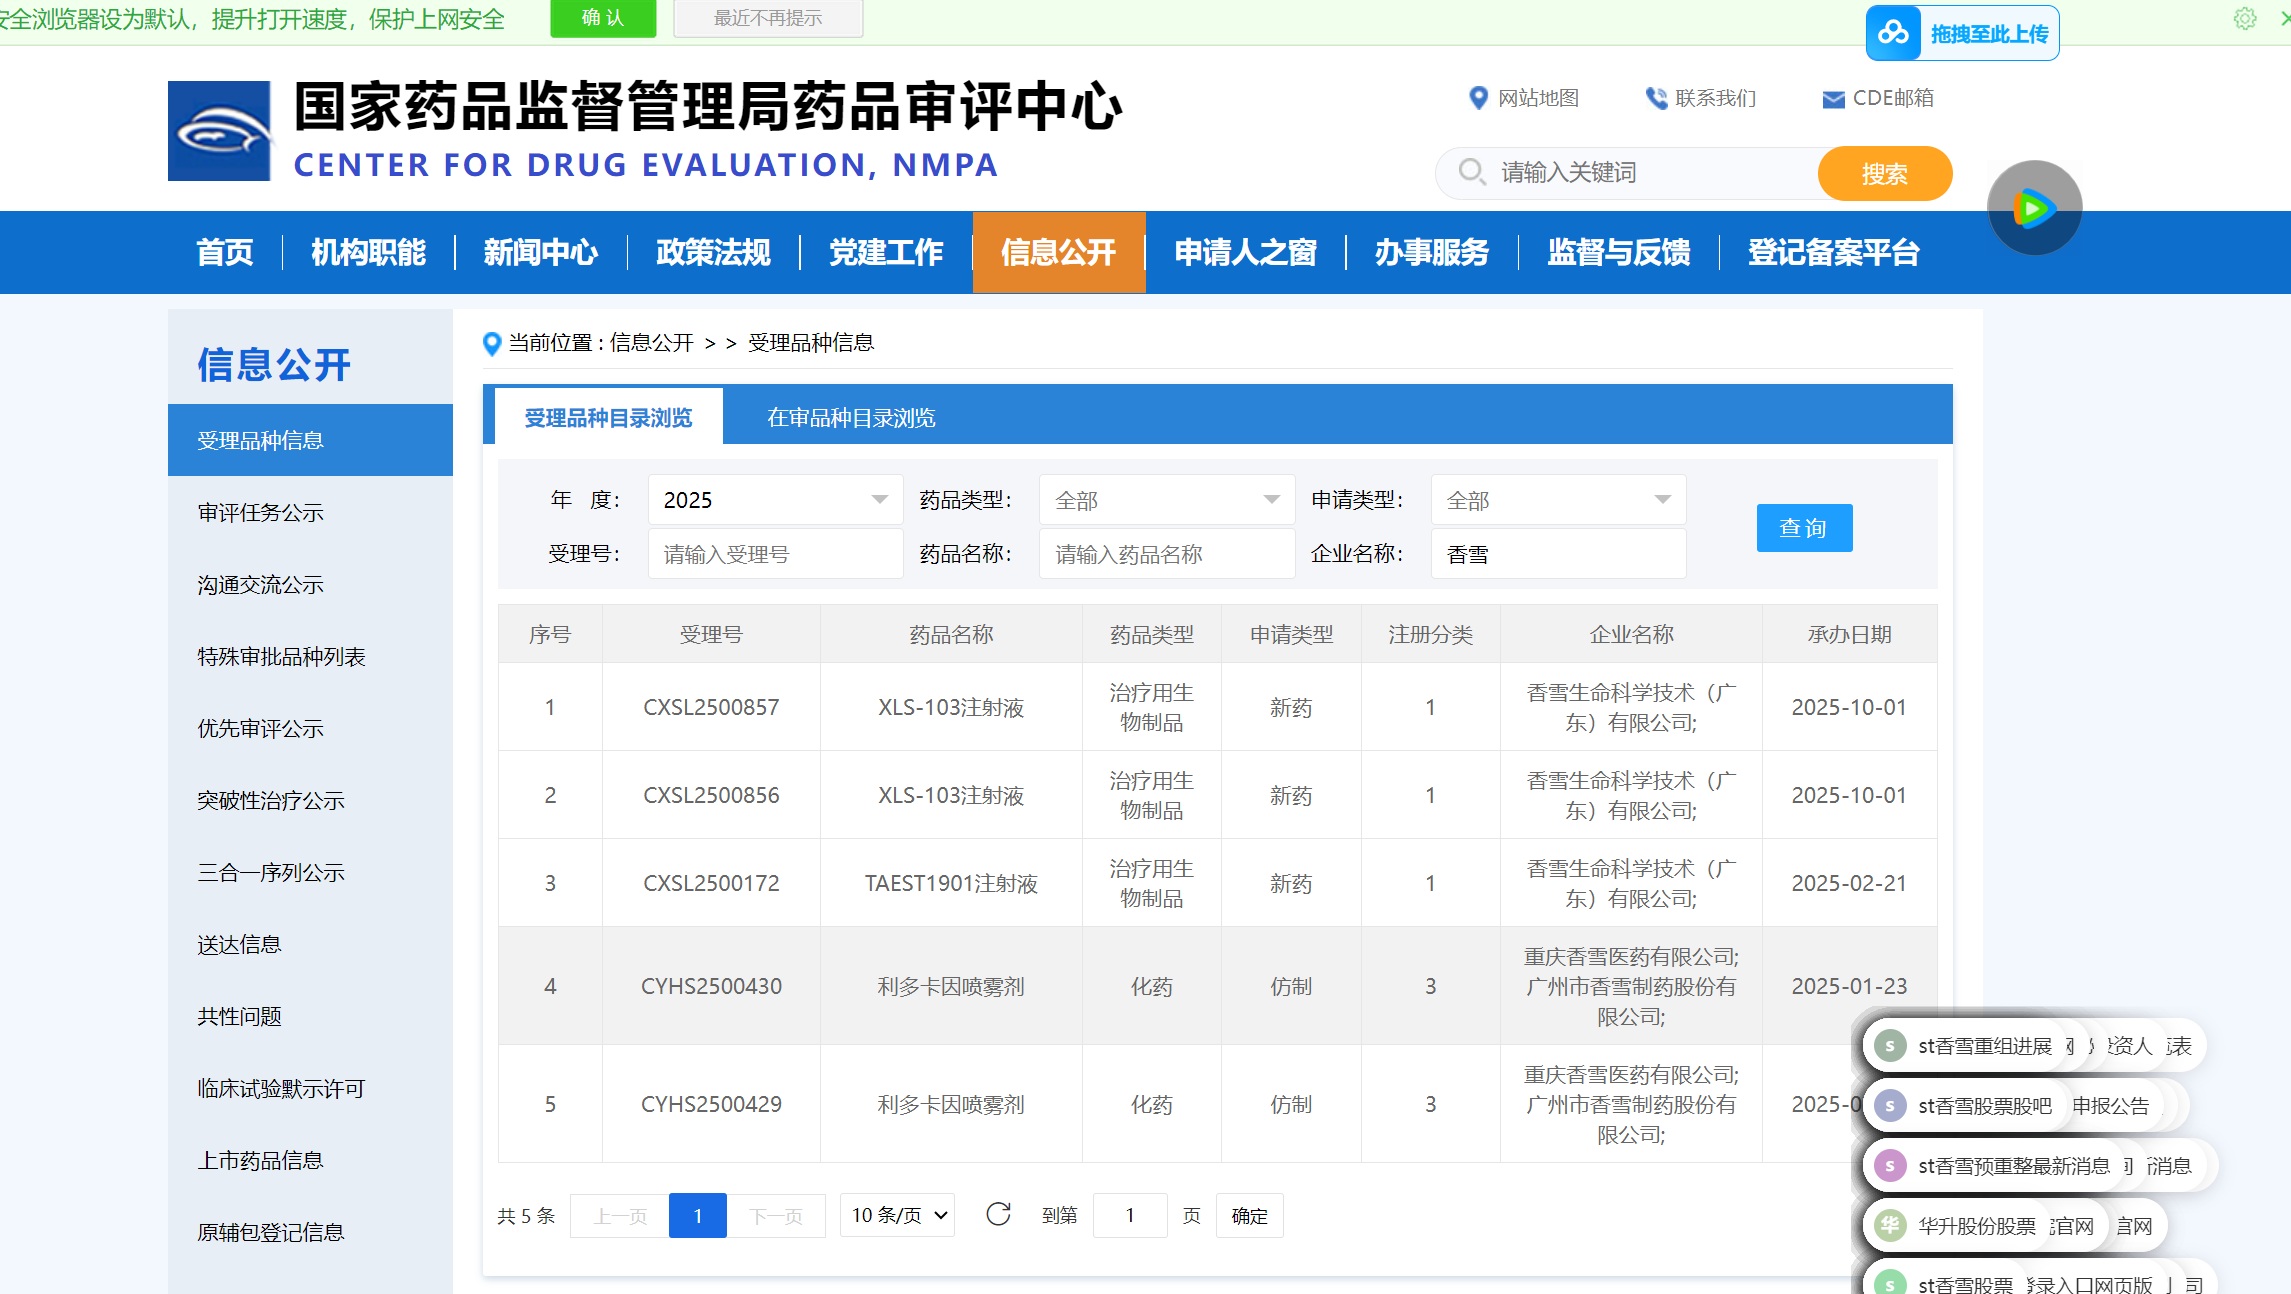Click the CDE center logo image

(x=219, y=131)
